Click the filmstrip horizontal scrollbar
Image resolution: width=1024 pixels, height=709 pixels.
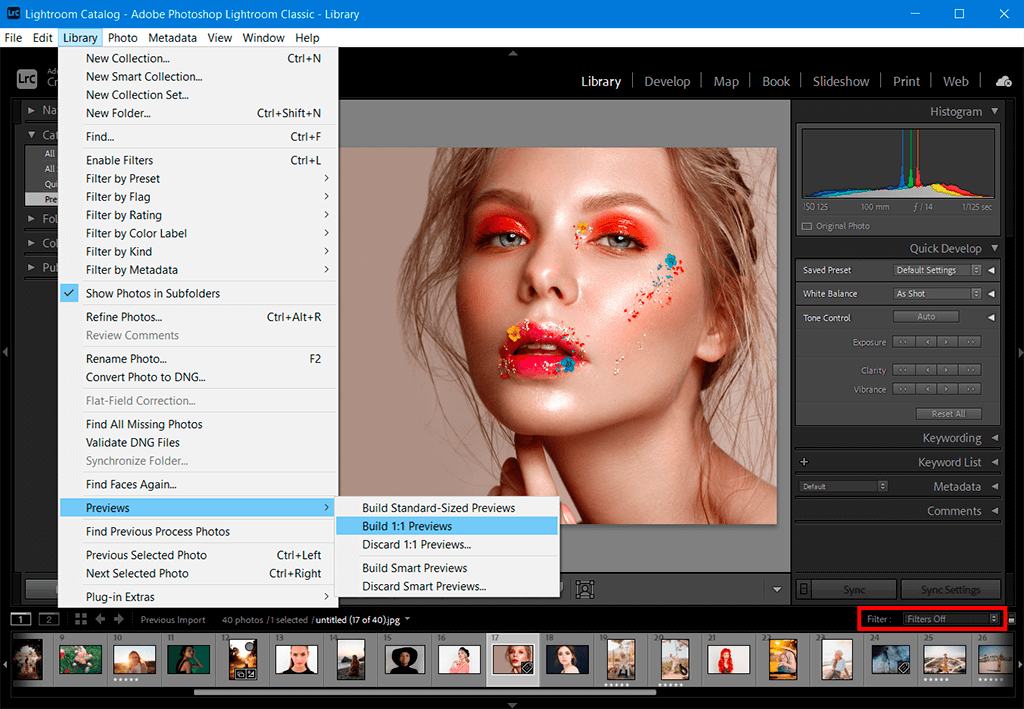(x=424, y=691)
